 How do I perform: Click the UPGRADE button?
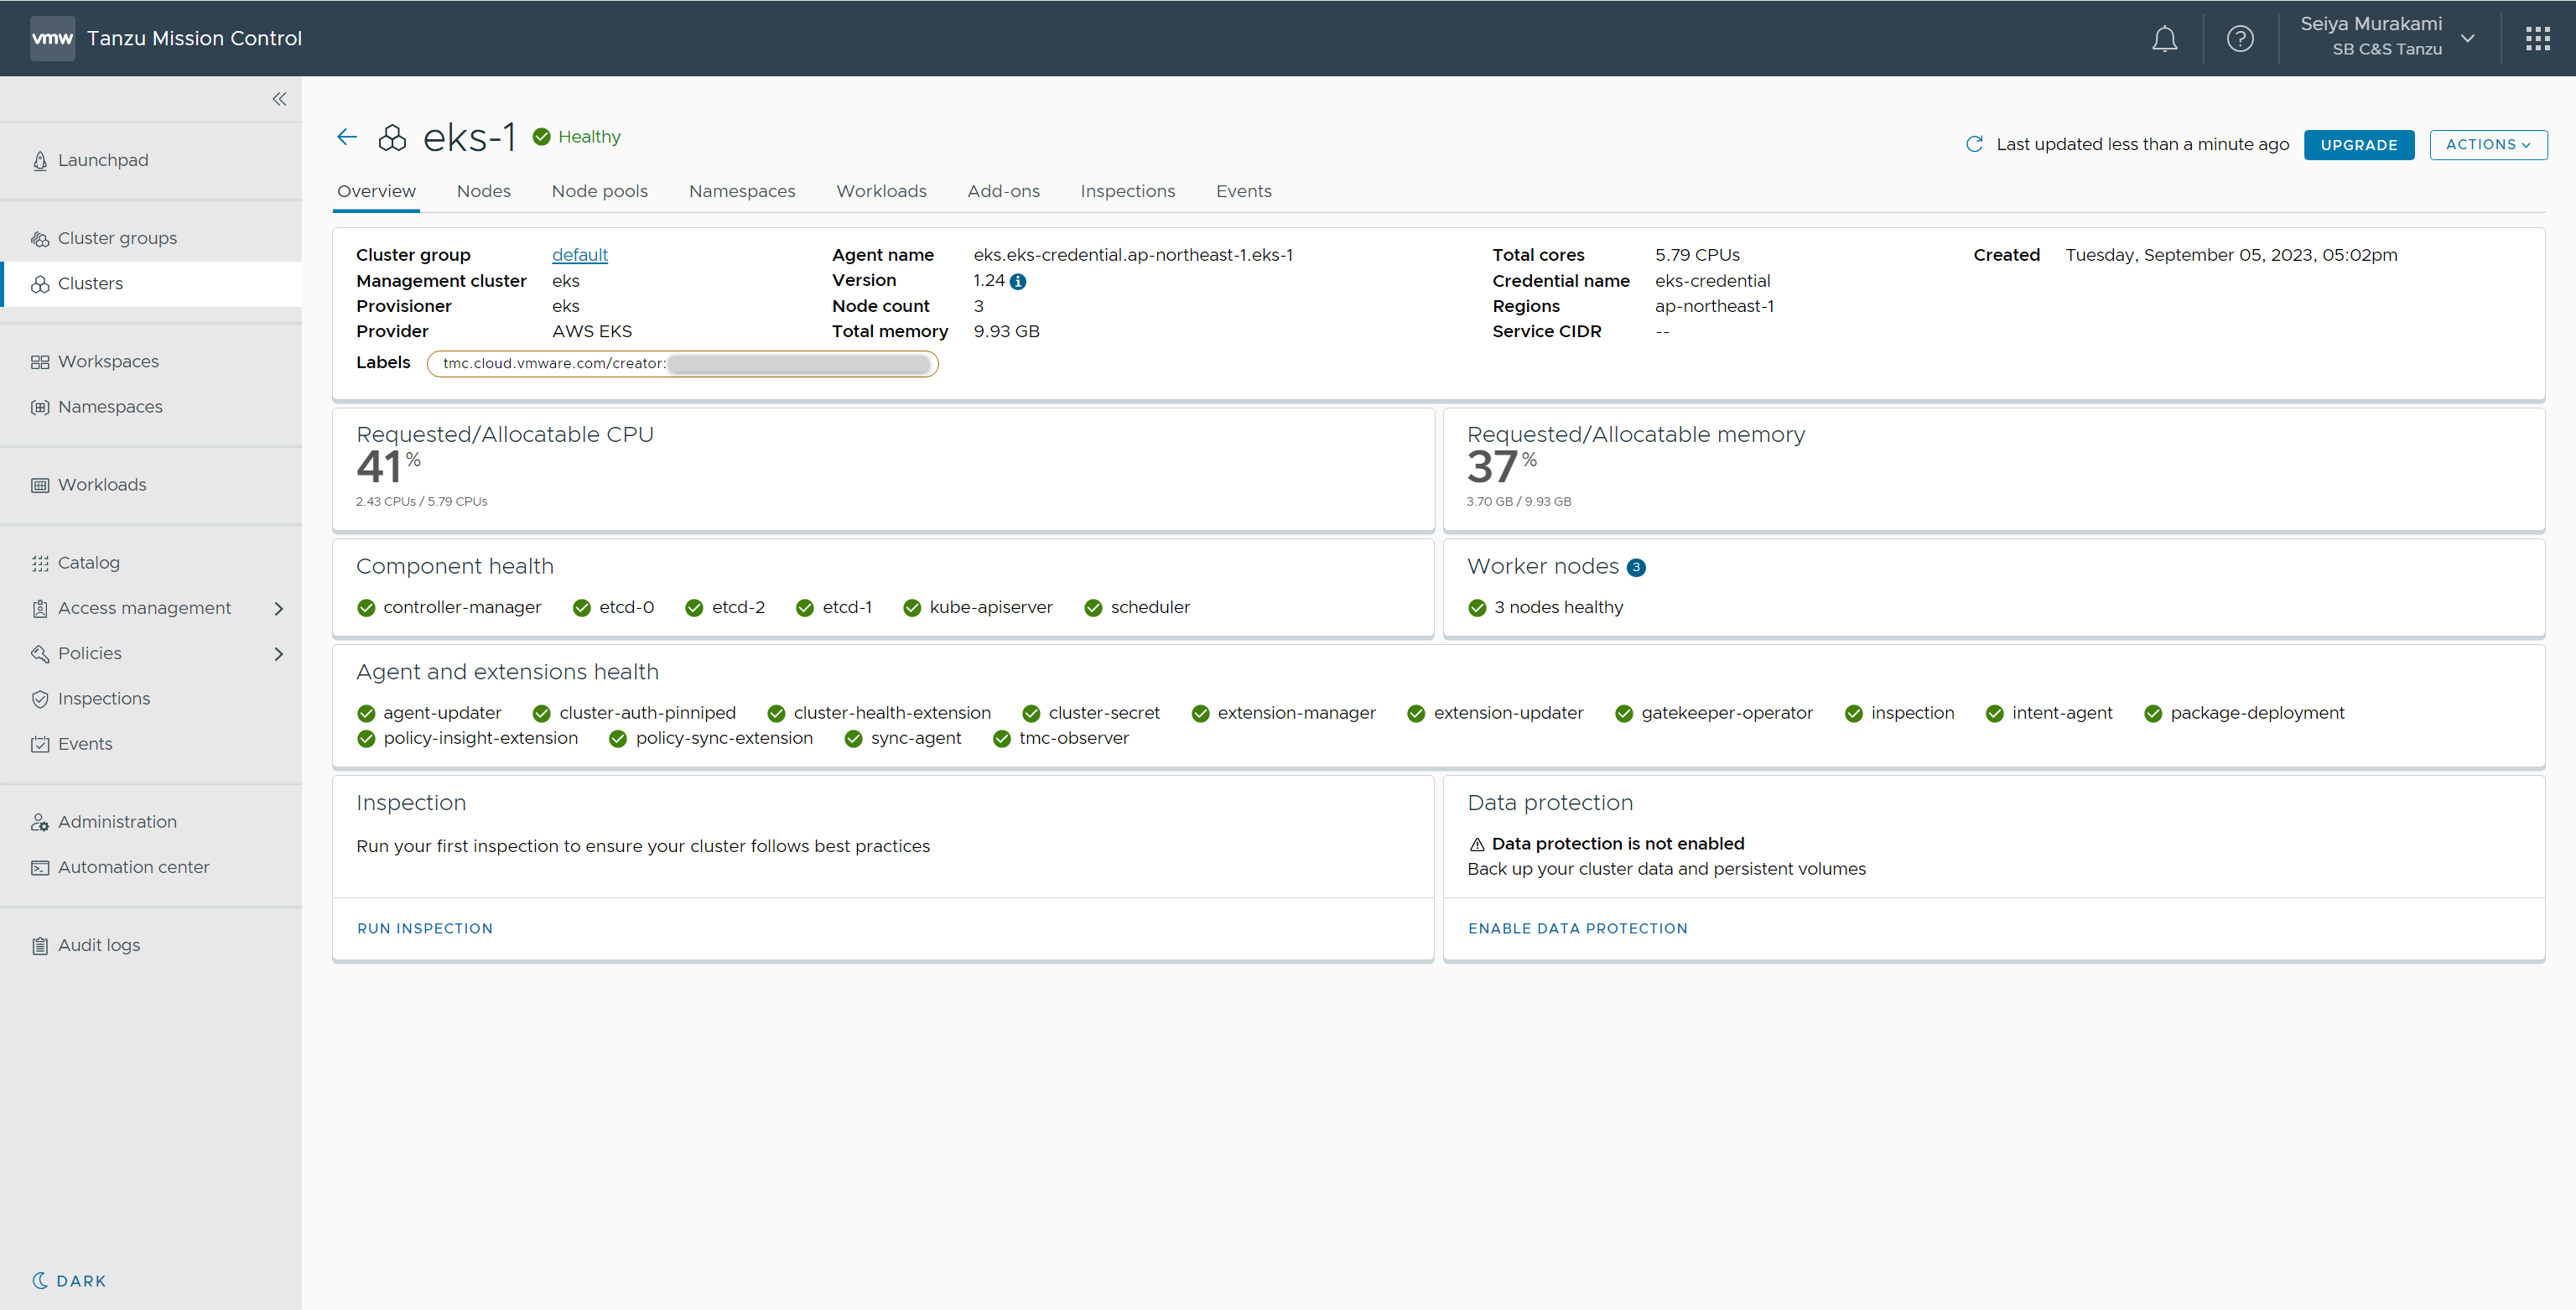click(x=2358, y=145)
